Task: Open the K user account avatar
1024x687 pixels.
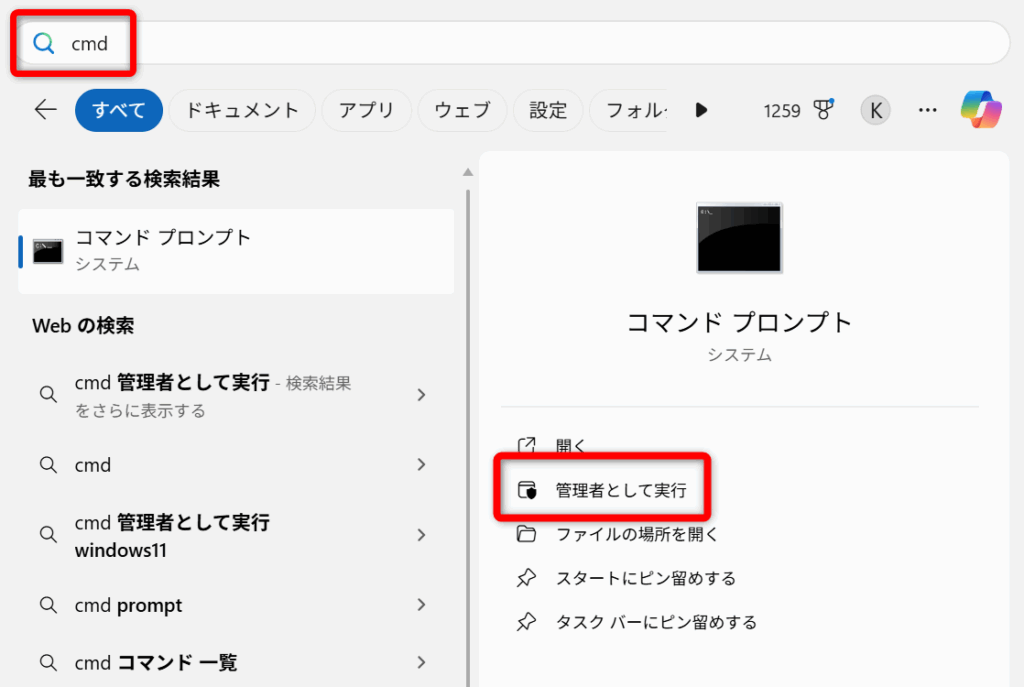Action: pos(875,110)
